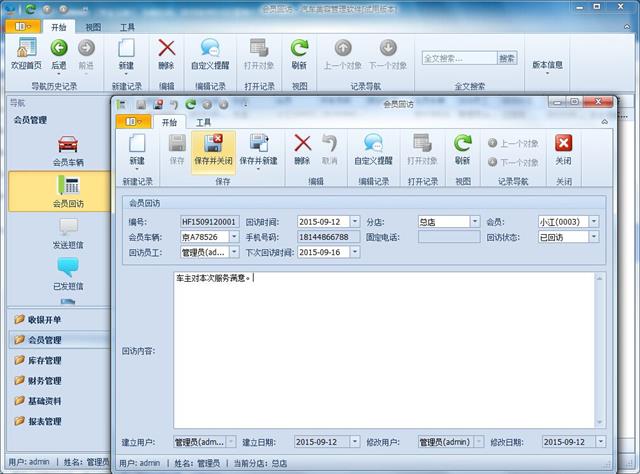Image resolution: width=640 pixels, height=474 pixels.
Task: Click the 手机号码 field 18144866788
Action: [329, 237]
